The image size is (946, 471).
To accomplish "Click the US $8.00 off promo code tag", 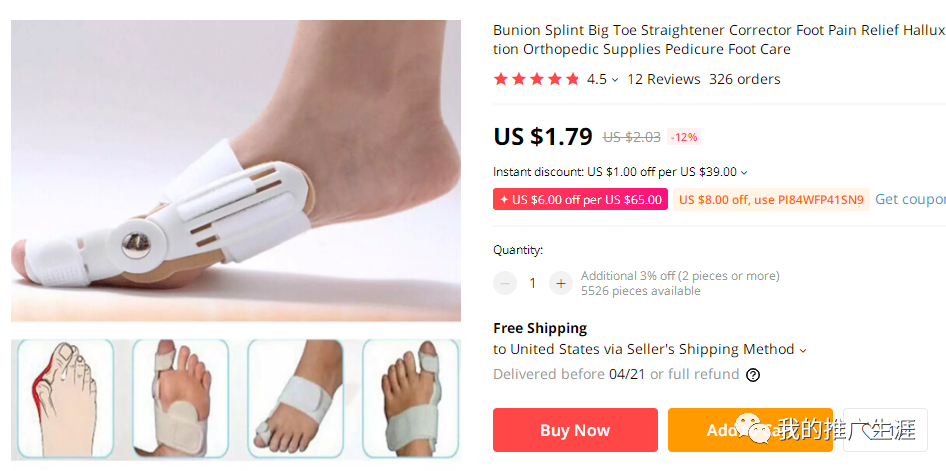I will 770,199.
